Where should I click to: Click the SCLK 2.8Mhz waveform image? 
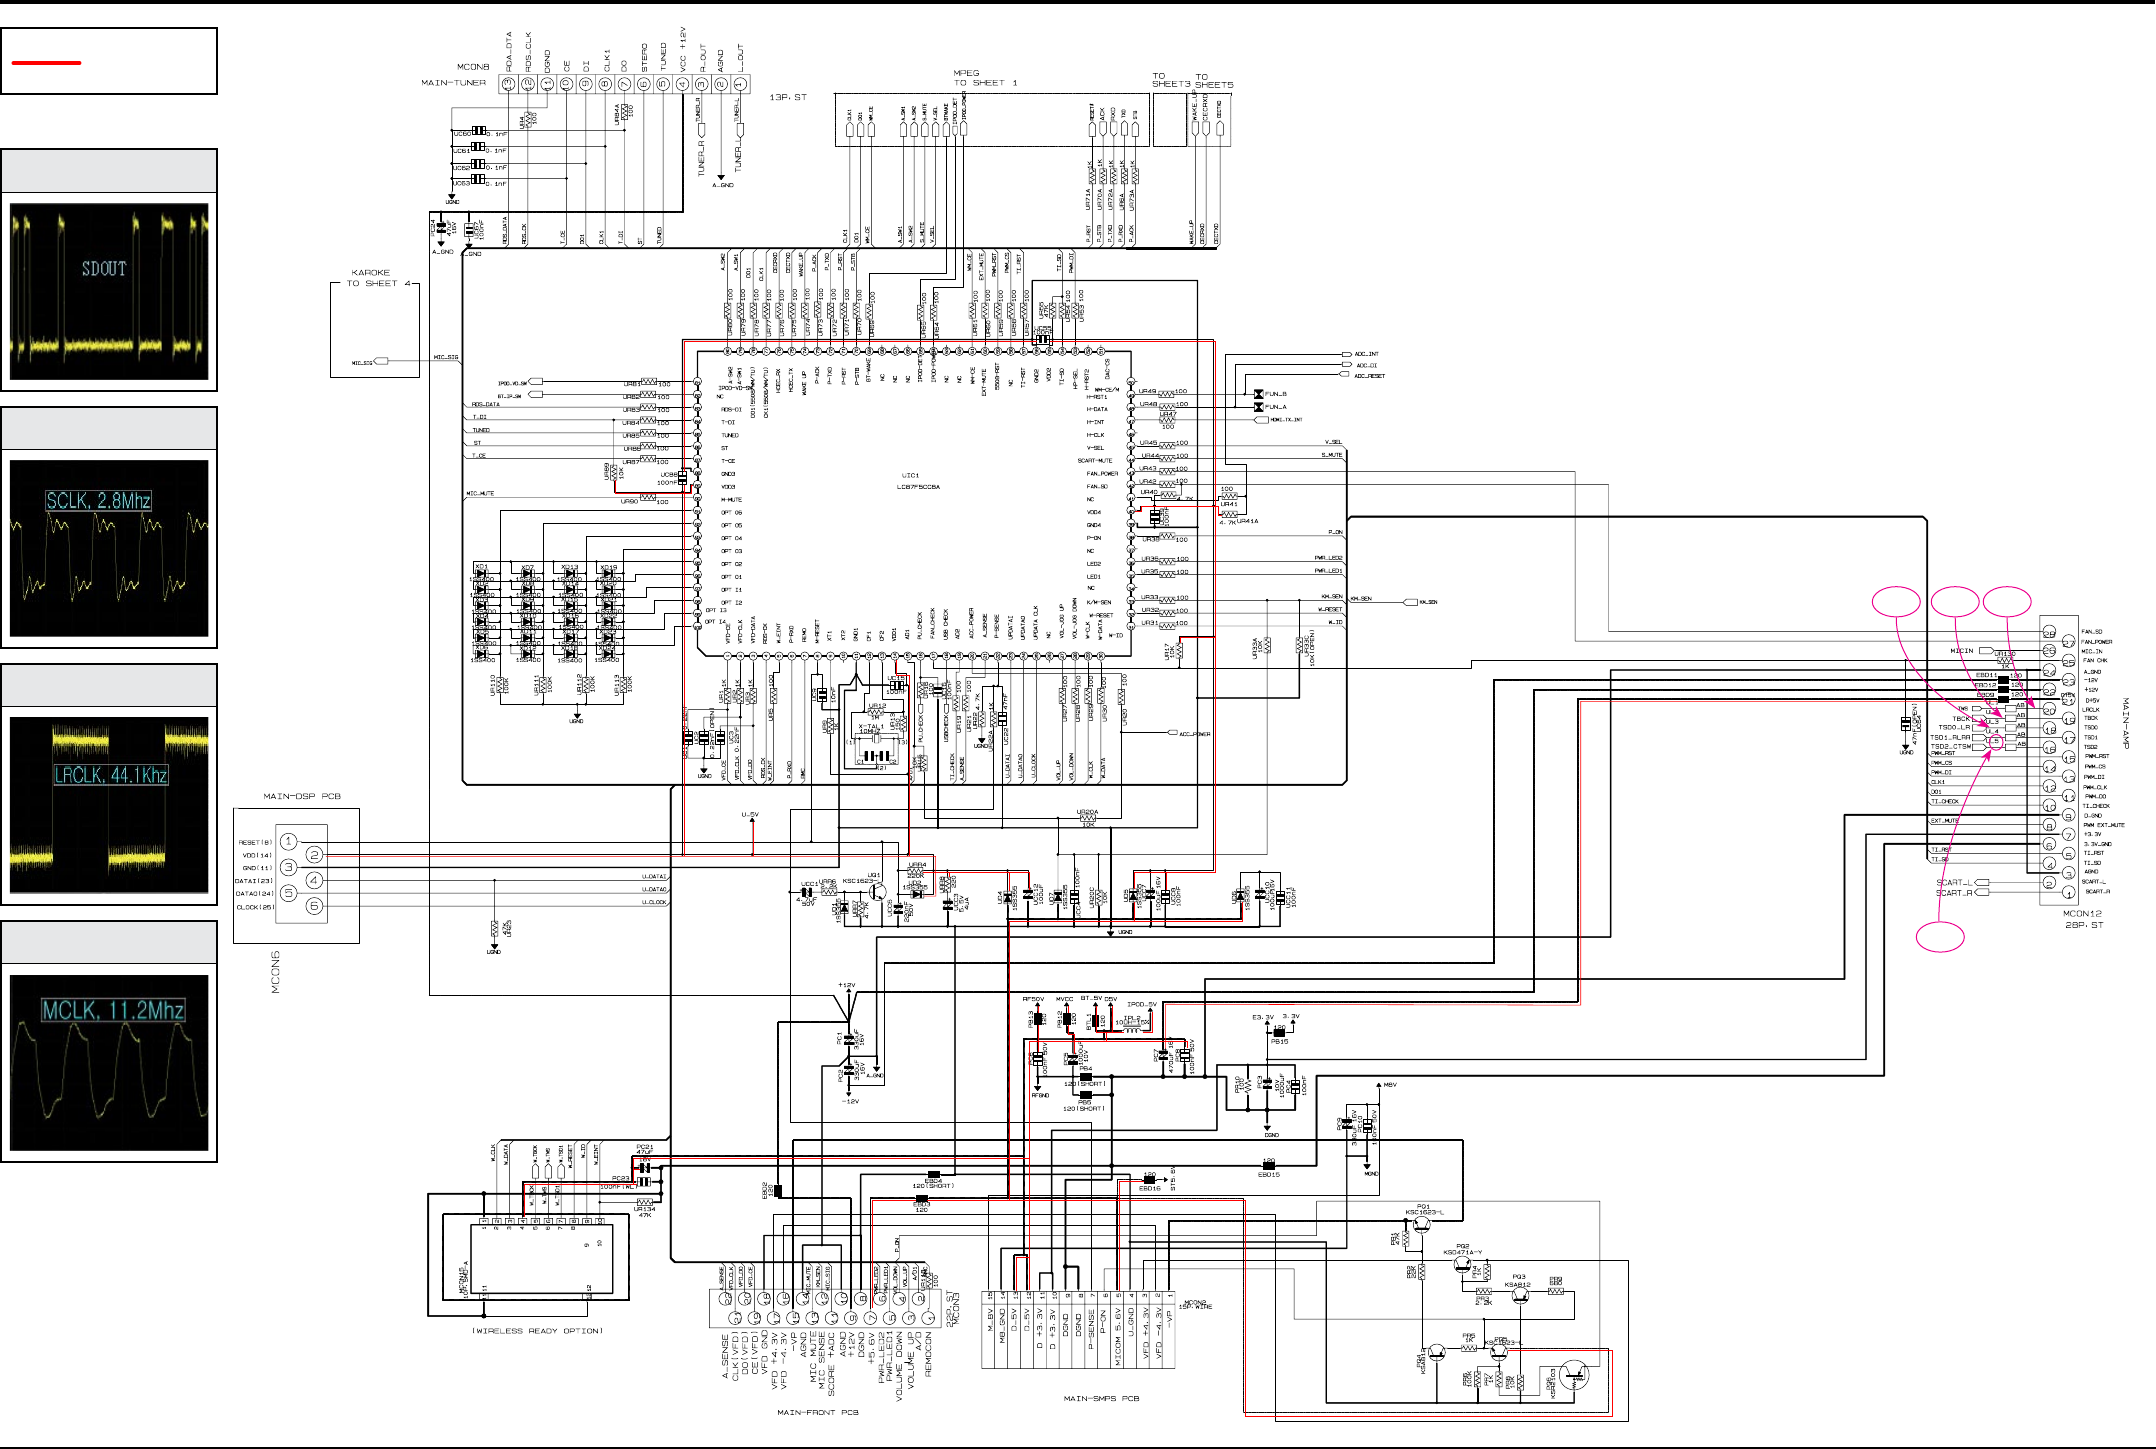(x=109, y=548)
